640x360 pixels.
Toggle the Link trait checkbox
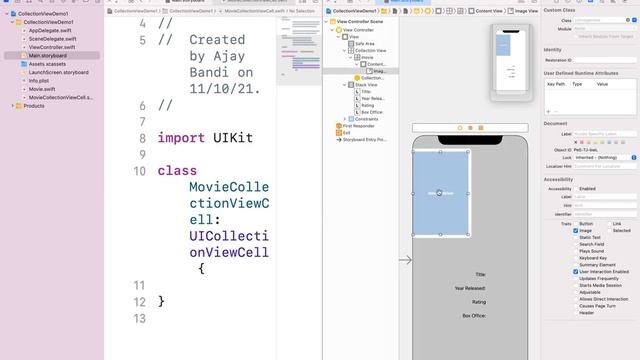pyautogui.click(x=609, y=224)
